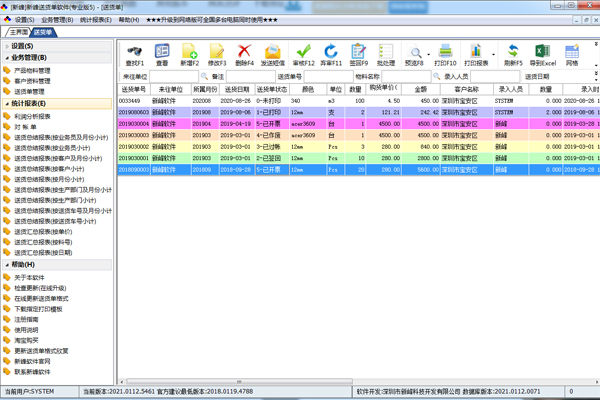This screenshot has width=600, height=400.
Task: Click the 导到Excel export icon
Action: coord(539,54)
